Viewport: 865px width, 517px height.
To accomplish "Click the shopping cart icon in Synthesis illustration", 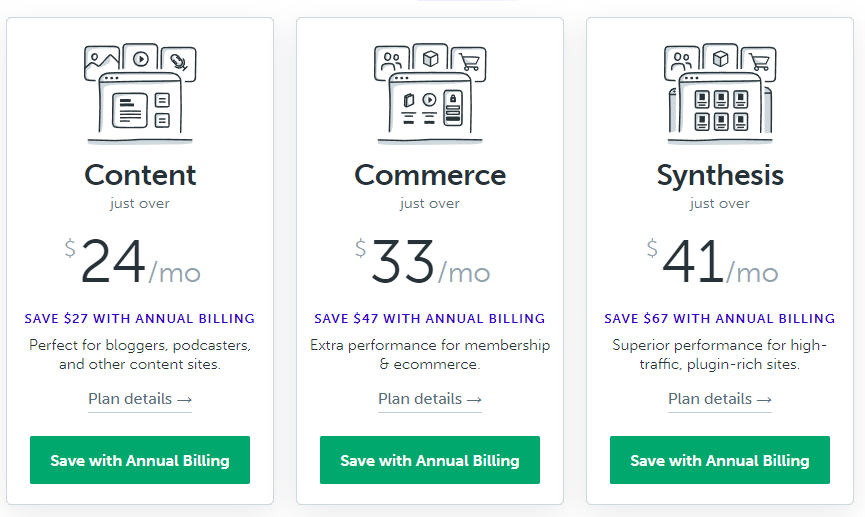I will click(x=759, y=62).
